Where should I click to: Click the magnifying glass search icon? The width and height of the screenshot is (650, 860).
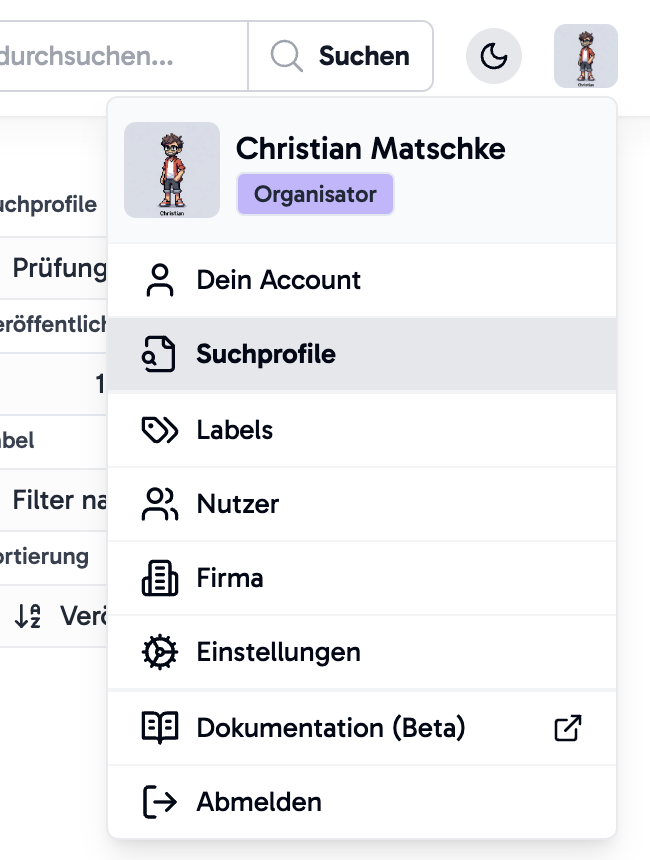point(287,56)
